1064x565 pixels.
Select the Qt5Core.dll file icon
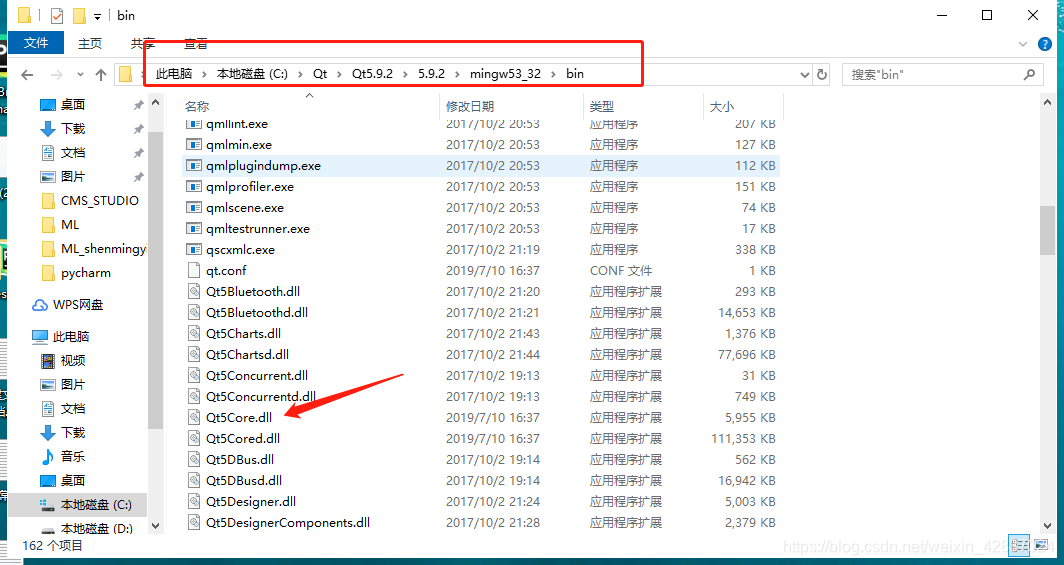coord(194,418)
